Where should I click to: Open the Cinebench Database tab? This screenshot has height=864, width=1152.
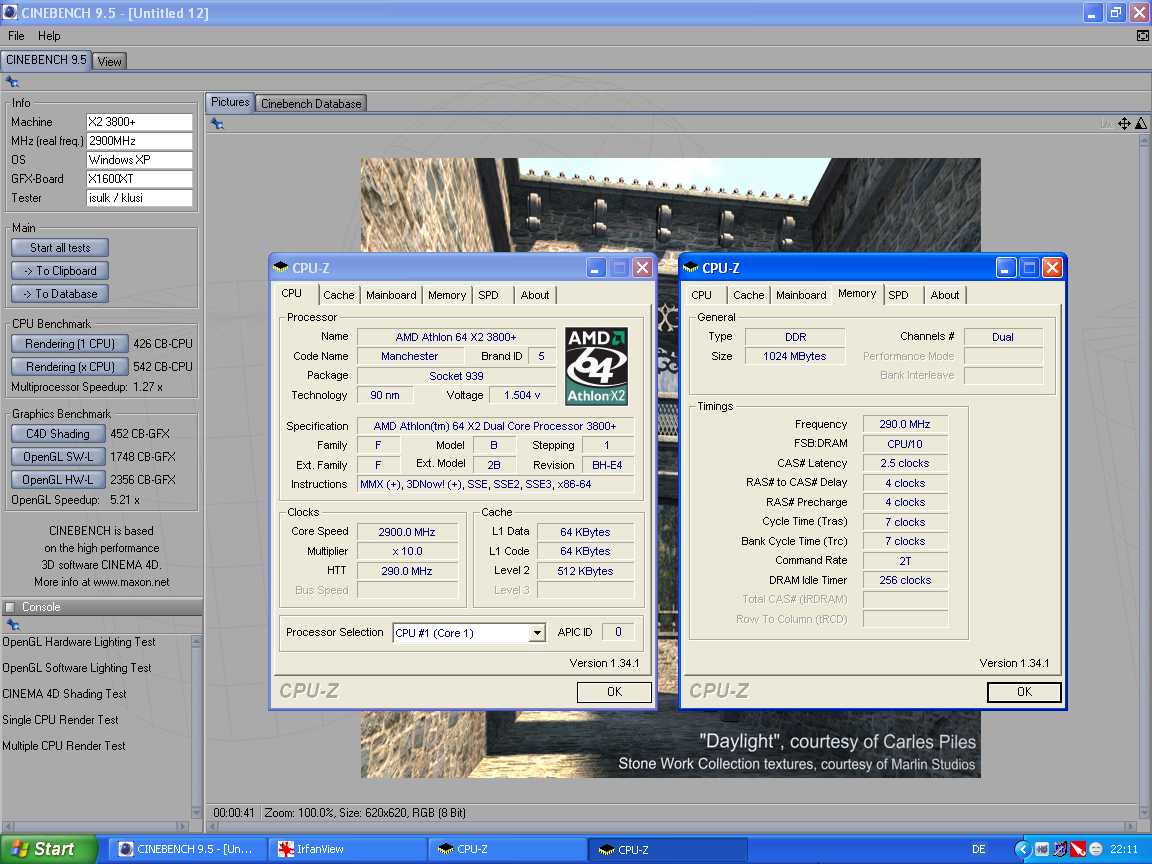point(311,104)
